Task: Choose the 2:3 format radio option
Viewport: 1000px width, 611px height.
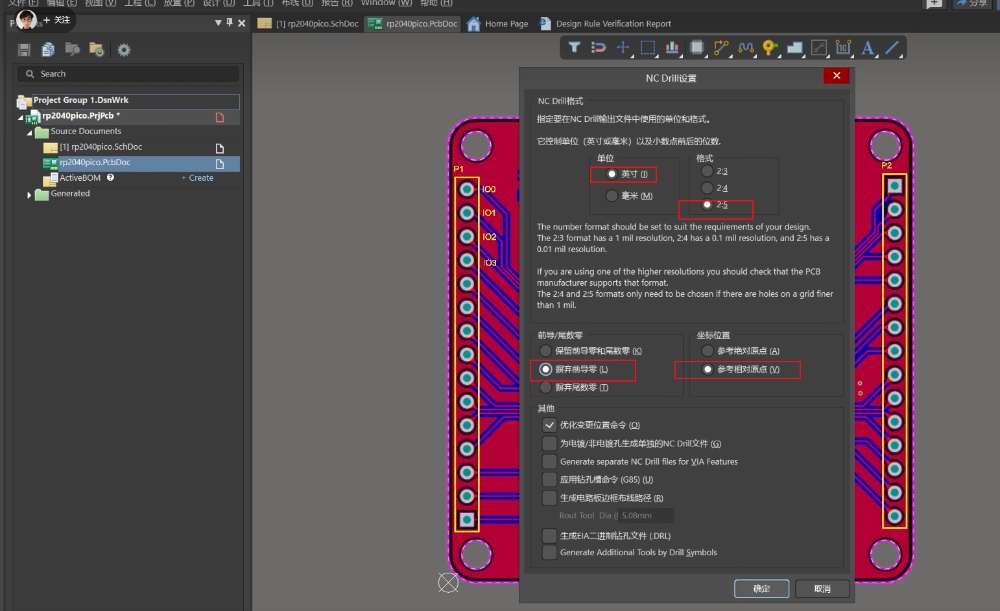Action: point(707,171)
